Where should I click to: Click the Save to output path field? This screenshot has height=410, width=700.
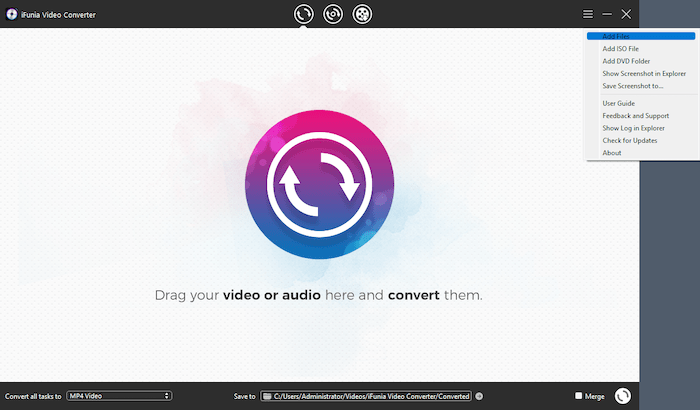(370, 396)
